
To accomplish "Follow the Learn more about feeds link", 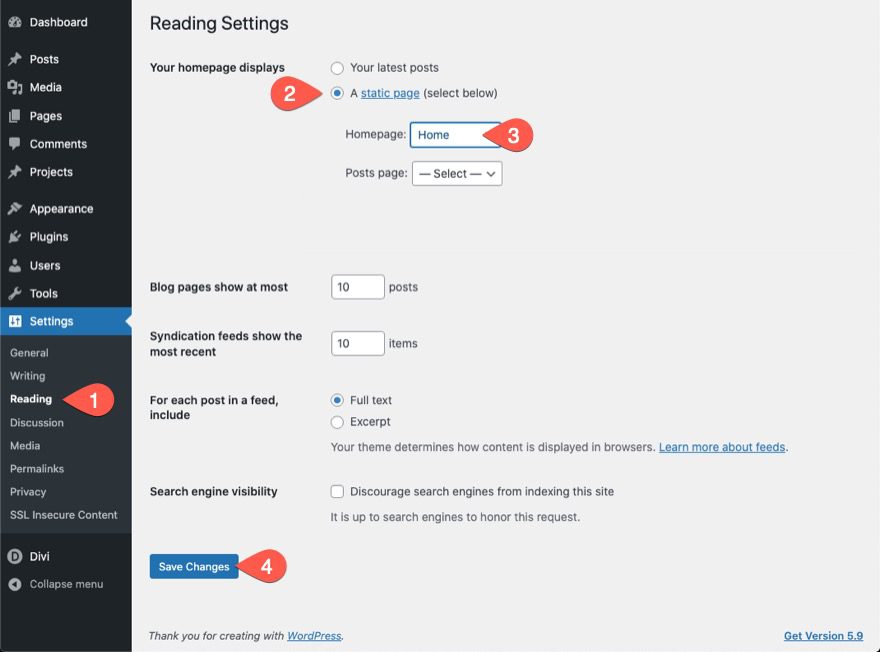I will (x=722, y=446).
